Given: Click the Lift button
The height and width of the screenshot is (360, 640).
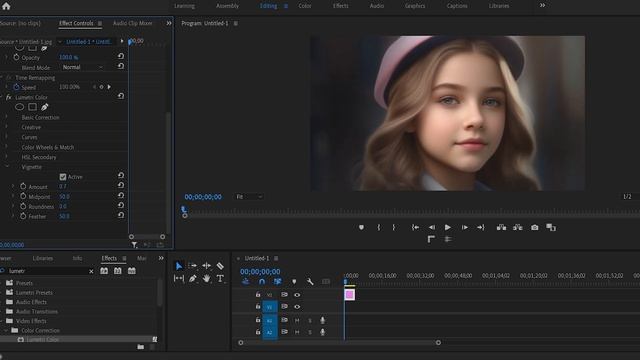Looking at the screenshot, I should pyautogui.click(x=501, y=227).
